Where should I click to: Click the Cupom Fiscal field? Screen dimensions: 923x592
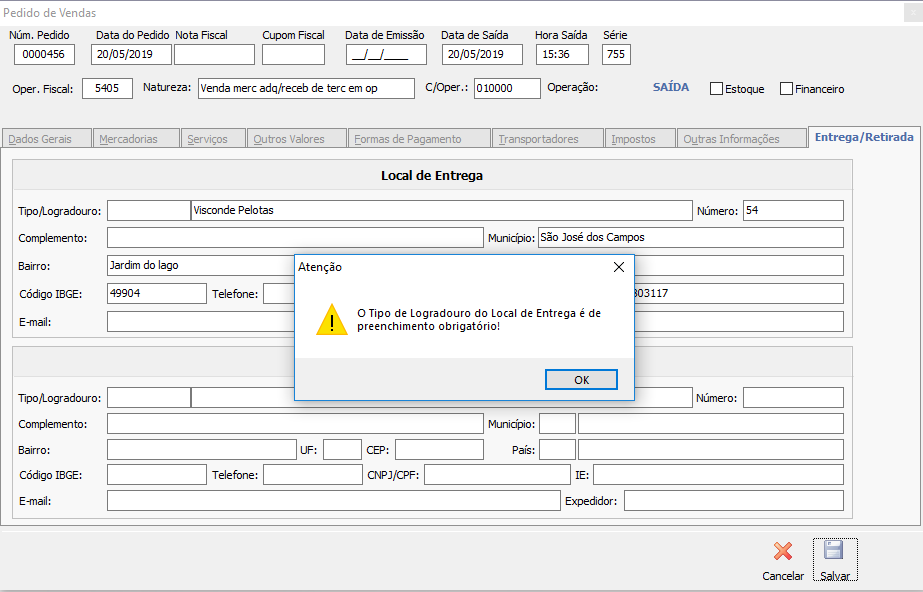(293, 55)
